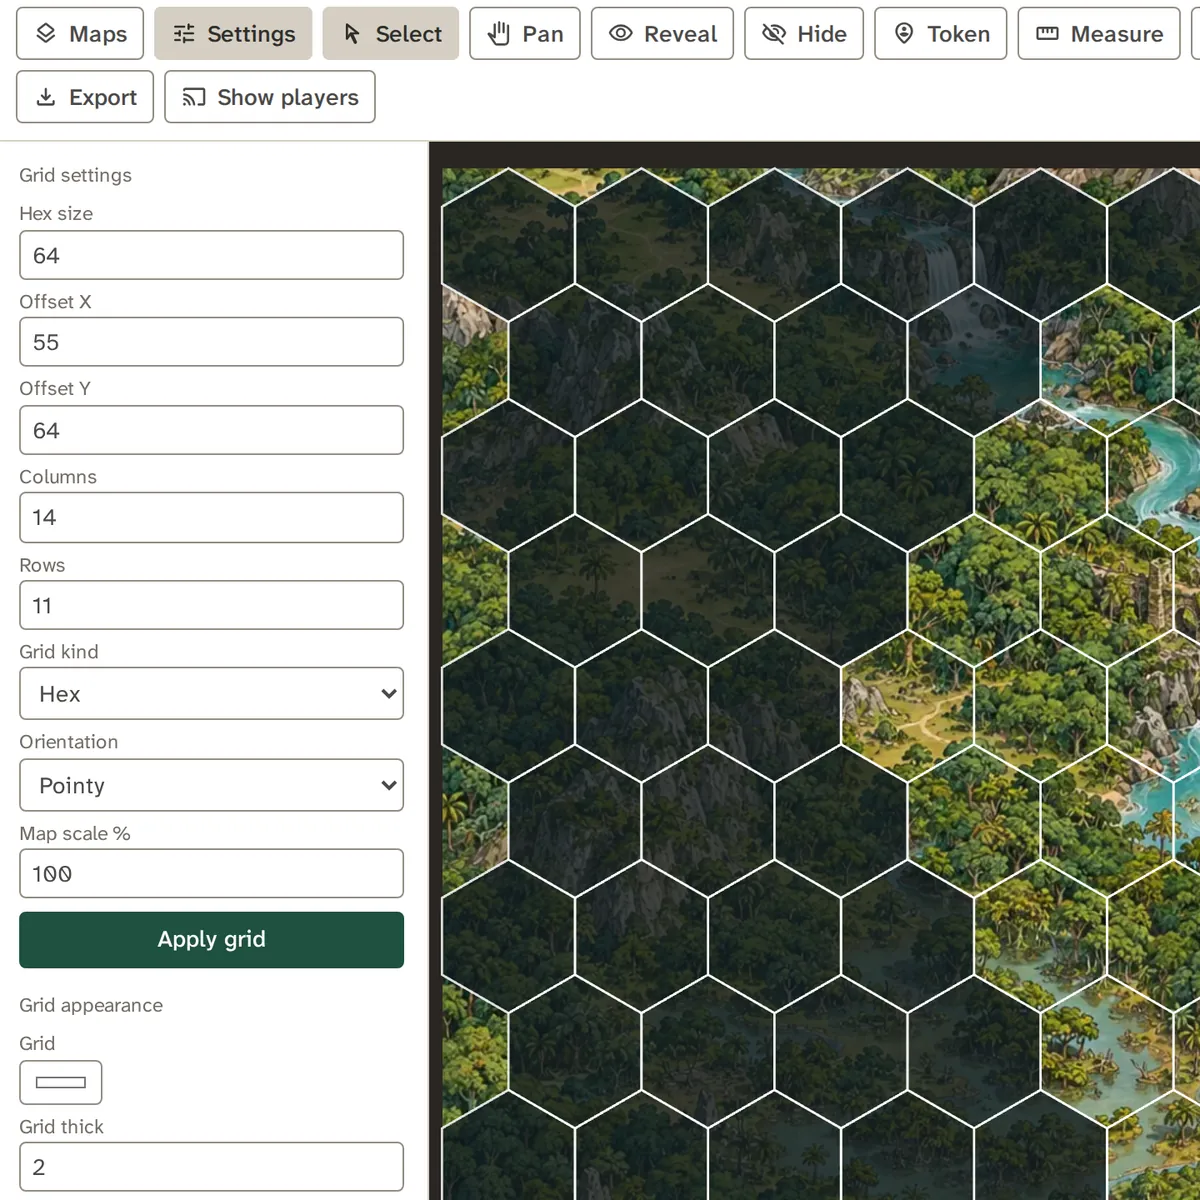Open the Orientation dropdown
This screenshot has height=1200, width=1200.
(211, 786)
